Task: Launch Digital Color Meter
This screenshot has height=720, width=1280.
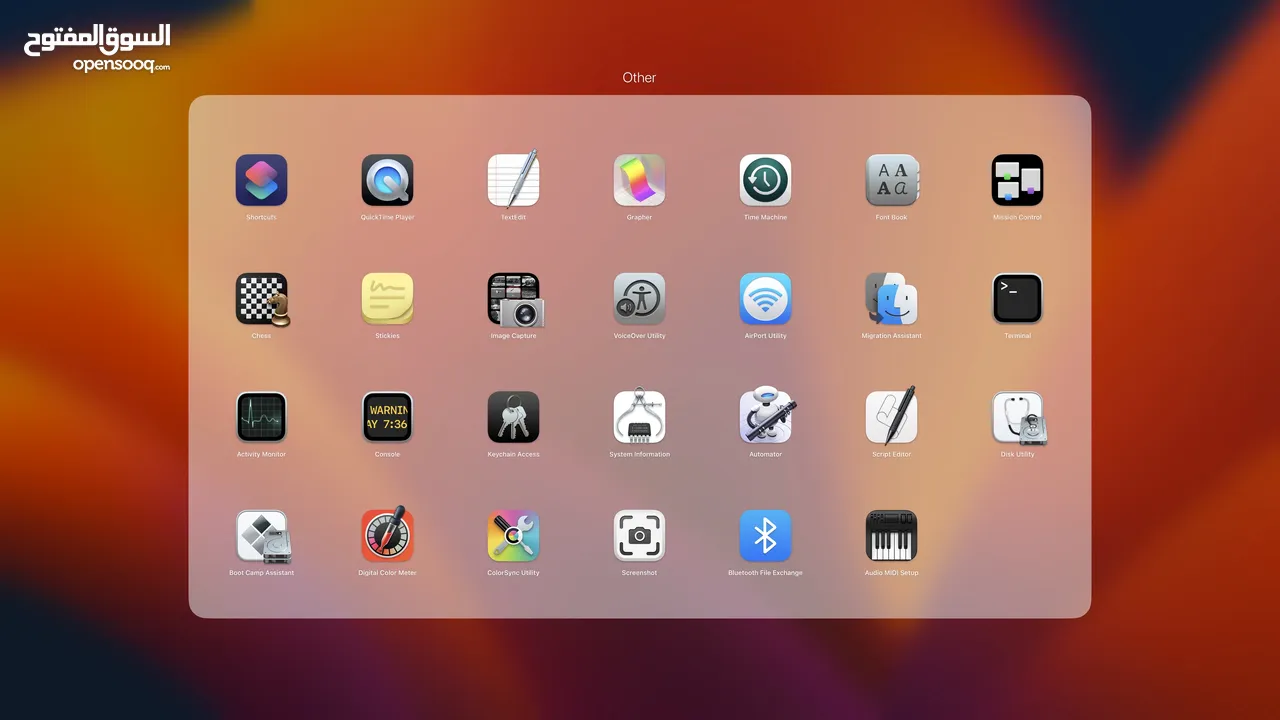Action: coord(387,534)
